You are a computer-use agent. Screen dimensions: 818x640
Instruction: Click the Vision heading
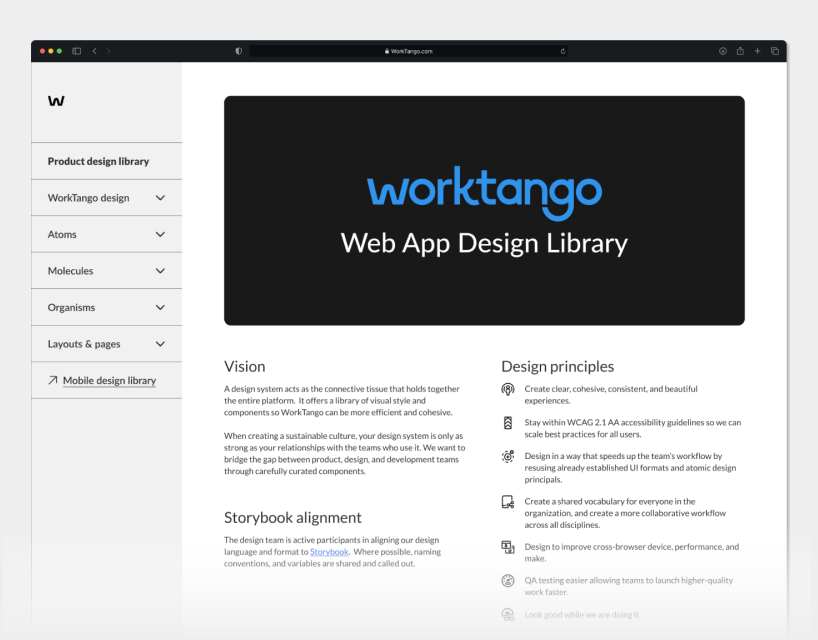point(245,366)
